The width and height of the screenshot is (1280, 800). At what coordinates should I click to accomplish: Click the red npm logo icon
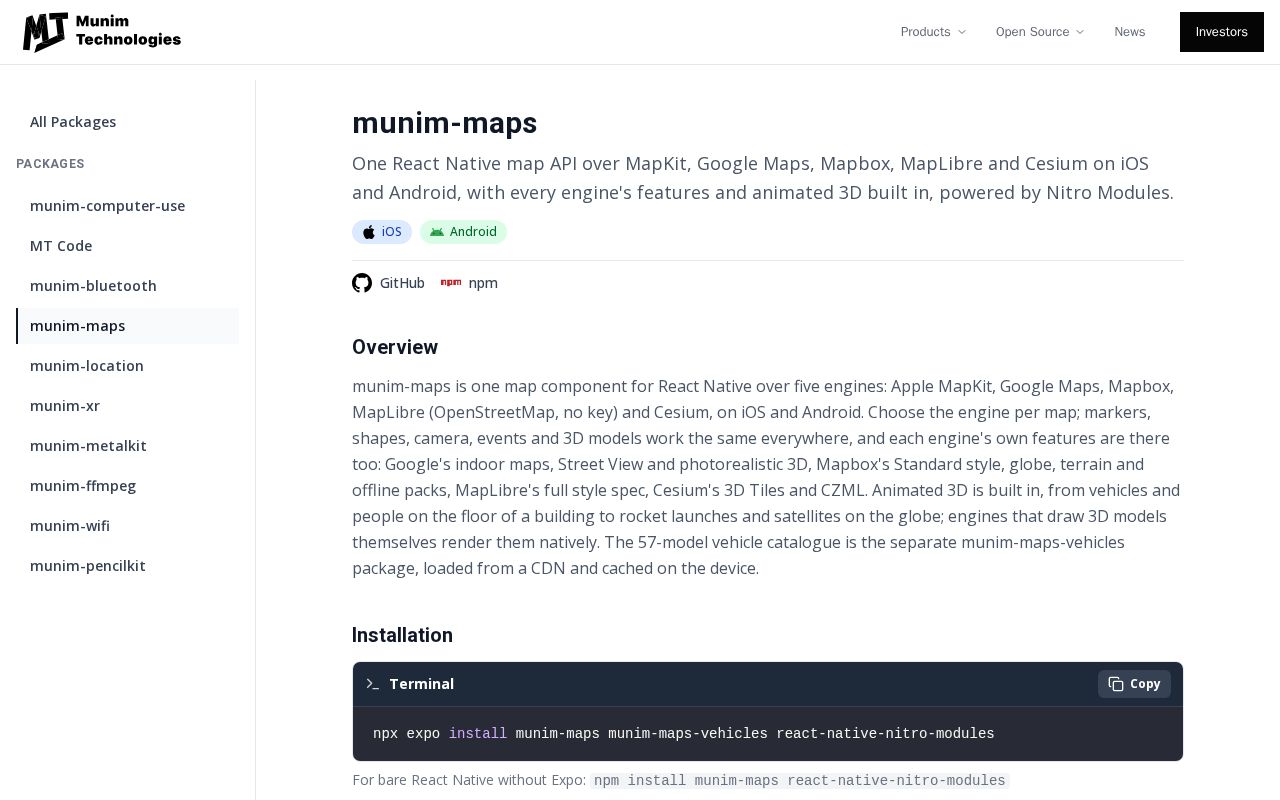tap(451, 283)
